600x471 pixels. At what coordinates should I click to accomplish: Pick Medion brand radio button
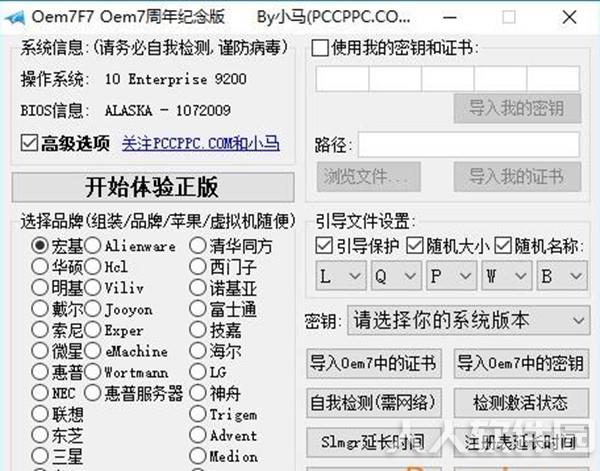point(198,456)
